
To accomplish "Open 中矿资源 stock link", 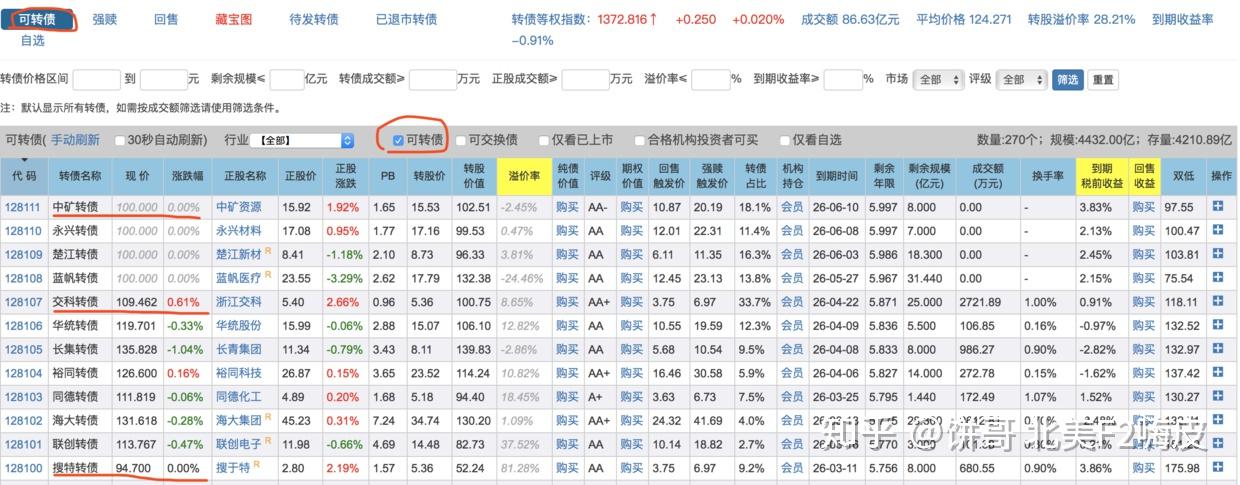I will click(239, 207).
